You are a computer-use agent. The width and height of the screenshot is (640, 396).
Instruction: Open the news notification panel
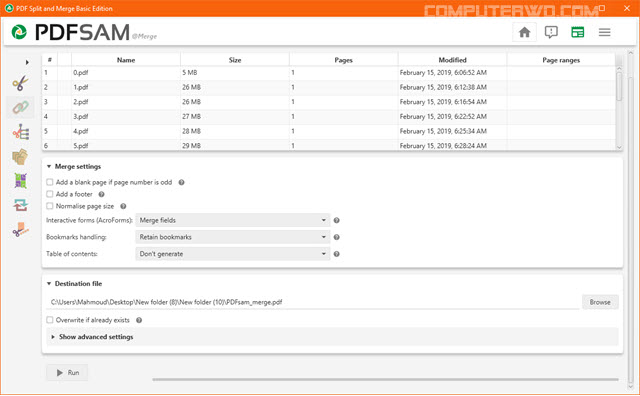point(551,32)
